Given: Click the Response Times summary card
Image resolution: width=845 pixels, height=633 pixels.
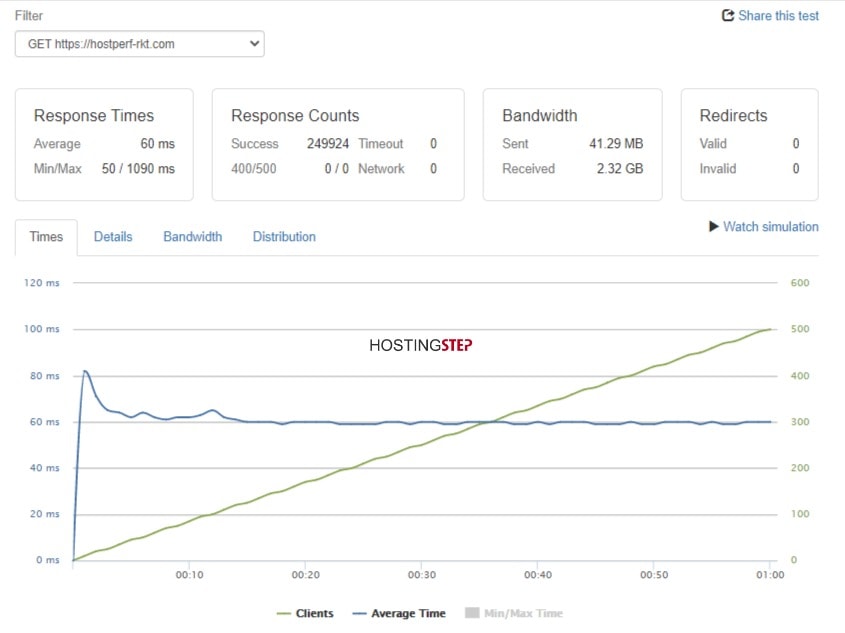Looking at the screenshot, I should coord(104,145).
